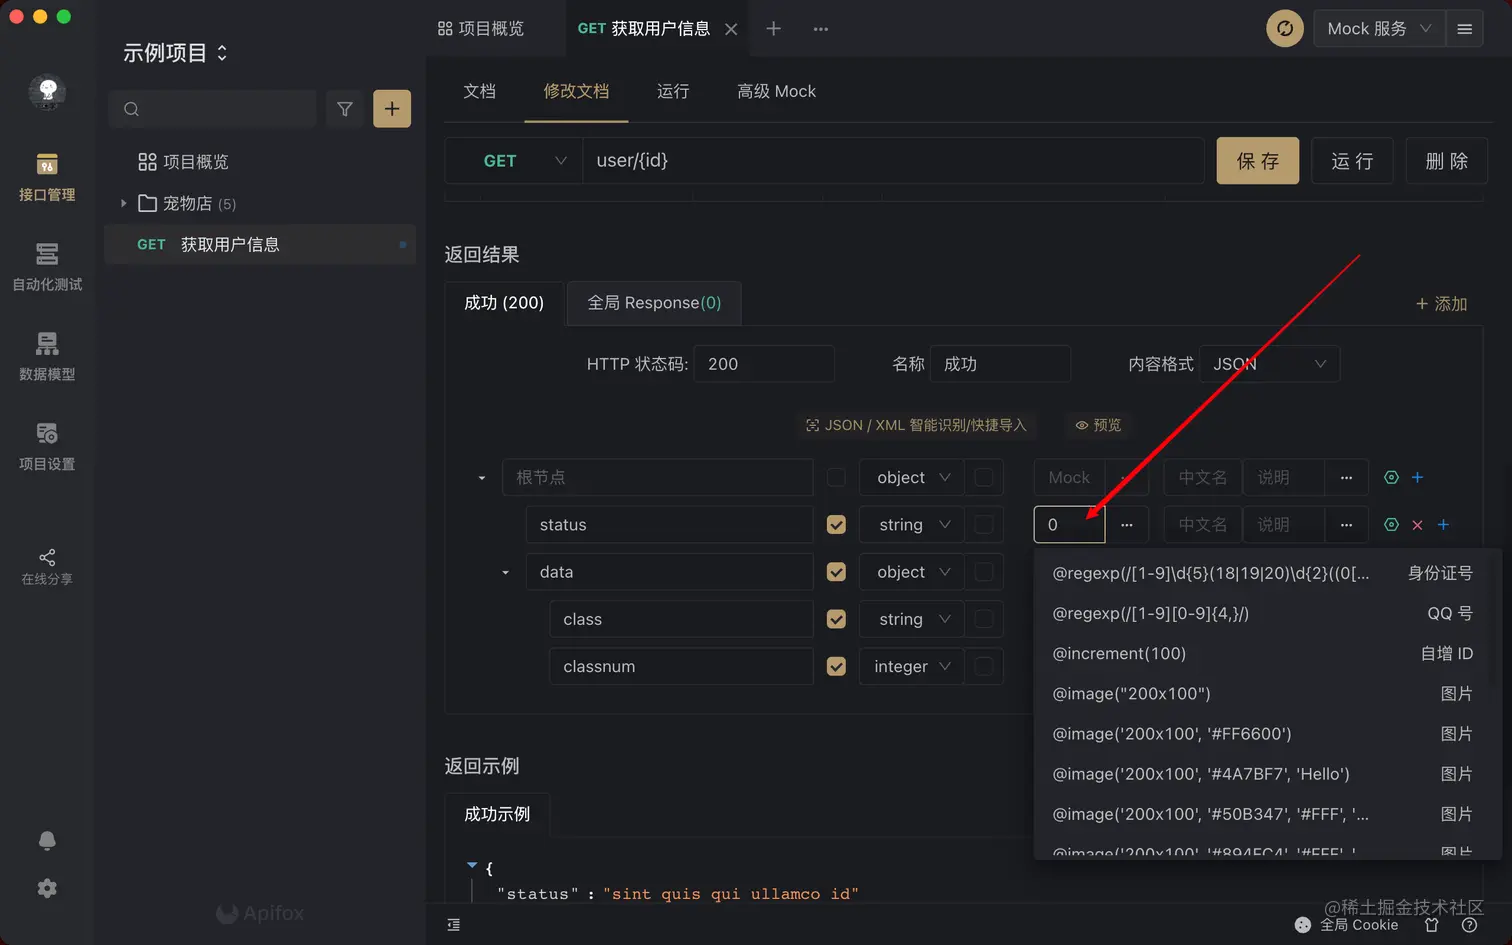Image resolution: width=1512 pixels, height=945 pixels.
Task: Click the 运行 button next to 保存
Action: pos(1352,161)
